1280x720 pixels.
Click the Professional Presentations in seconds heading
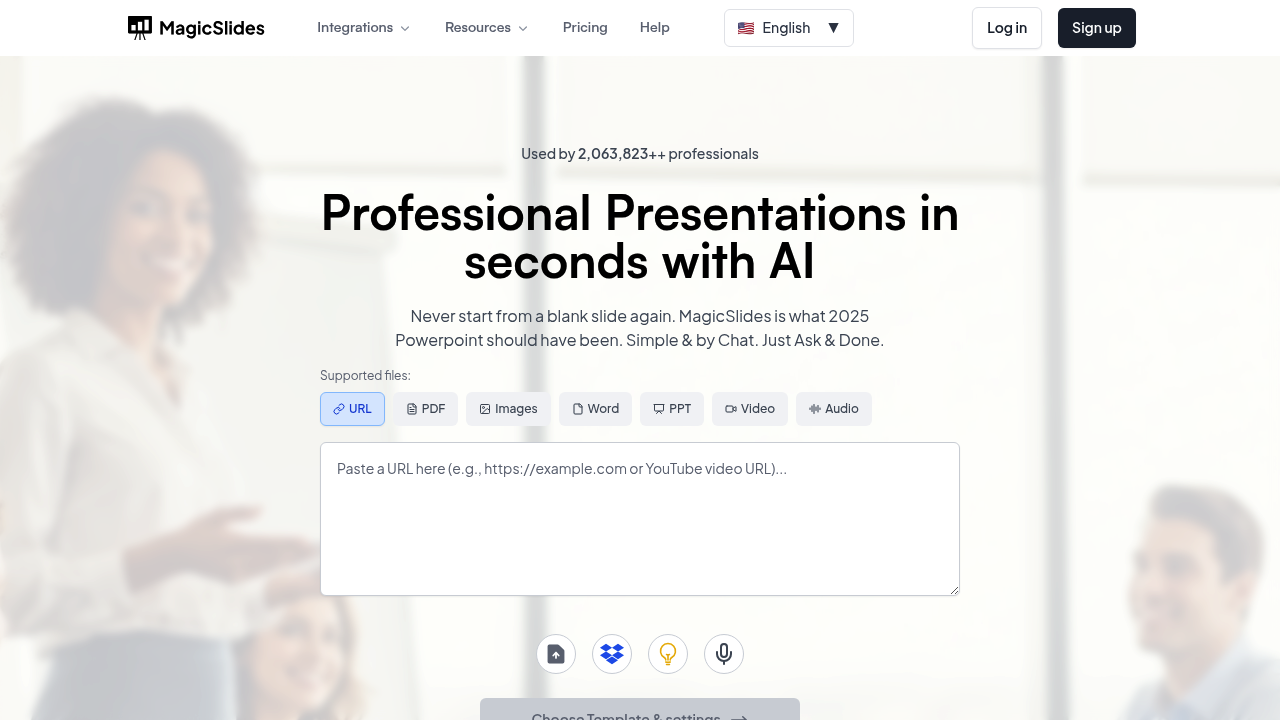[x=640, y=237]
